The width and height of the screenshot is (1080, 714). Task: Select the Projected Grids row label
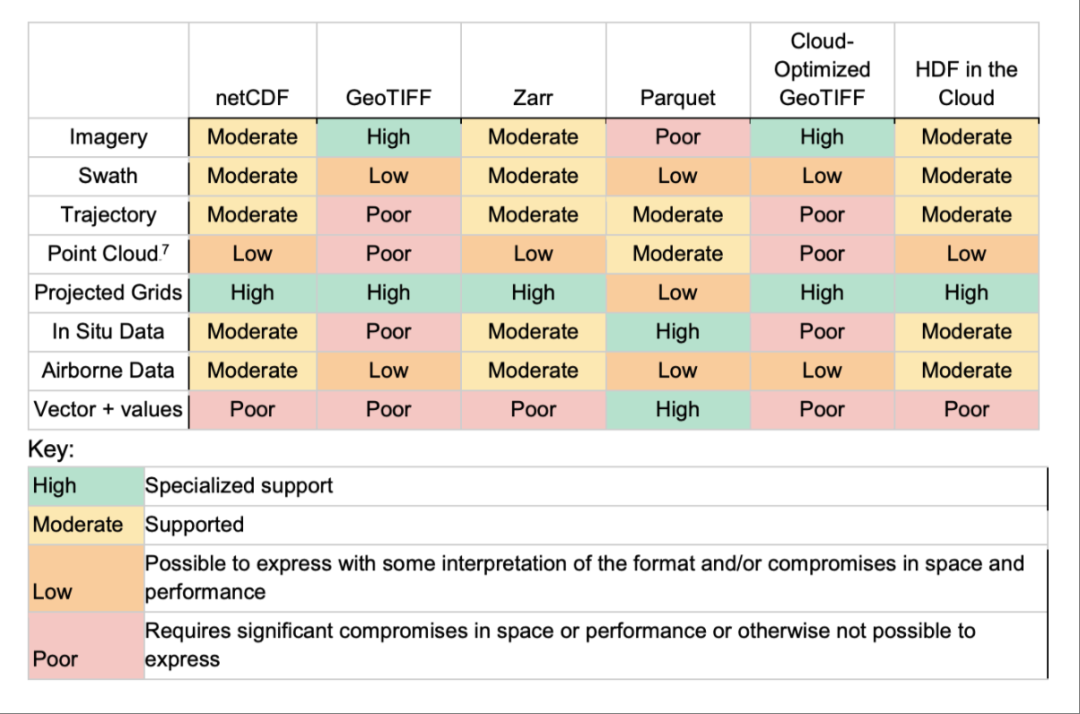(108, 293)
